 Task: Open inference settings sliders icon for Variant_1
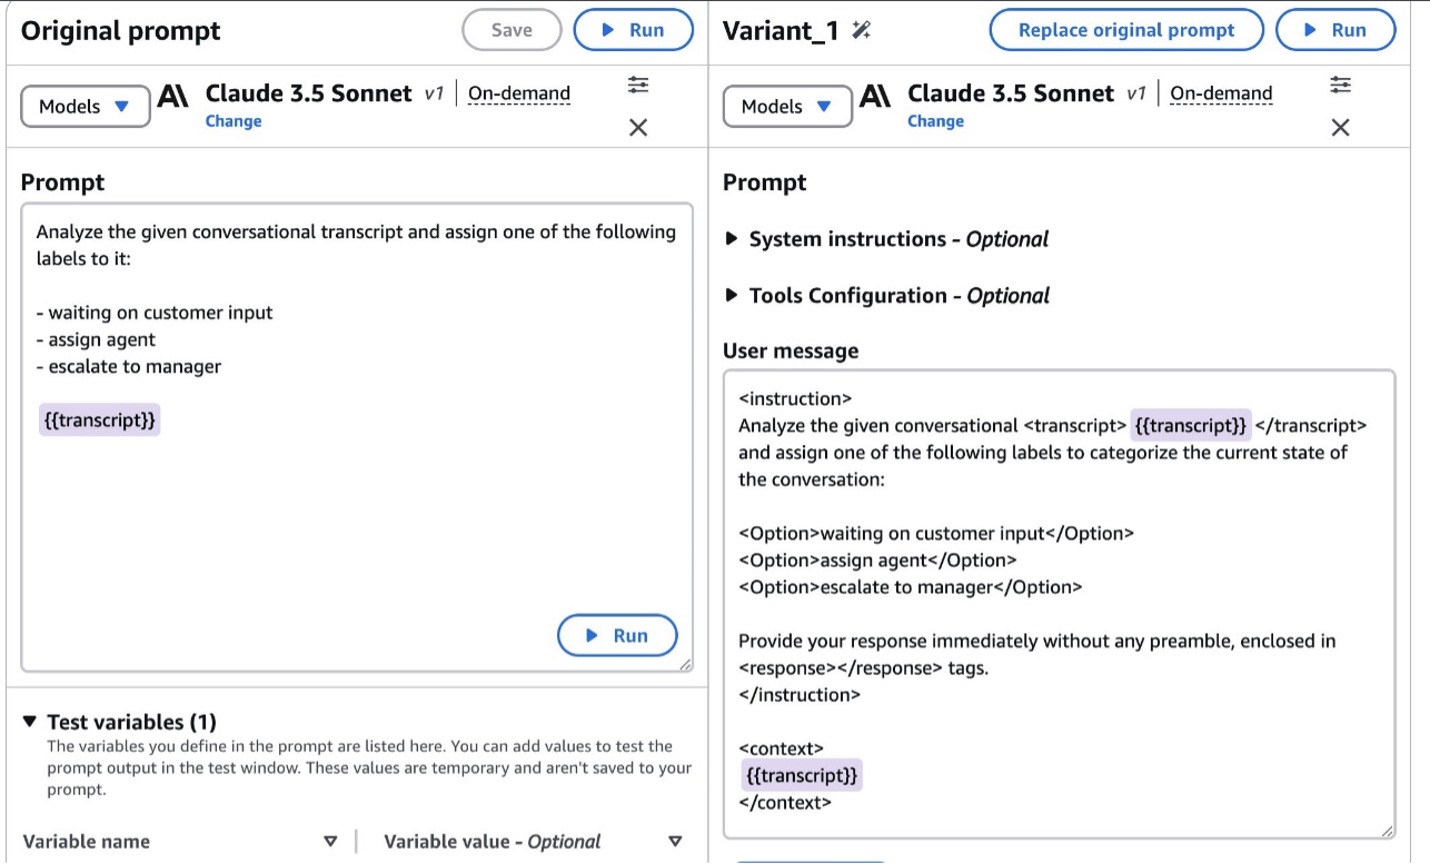click(x=1340, y=85)
